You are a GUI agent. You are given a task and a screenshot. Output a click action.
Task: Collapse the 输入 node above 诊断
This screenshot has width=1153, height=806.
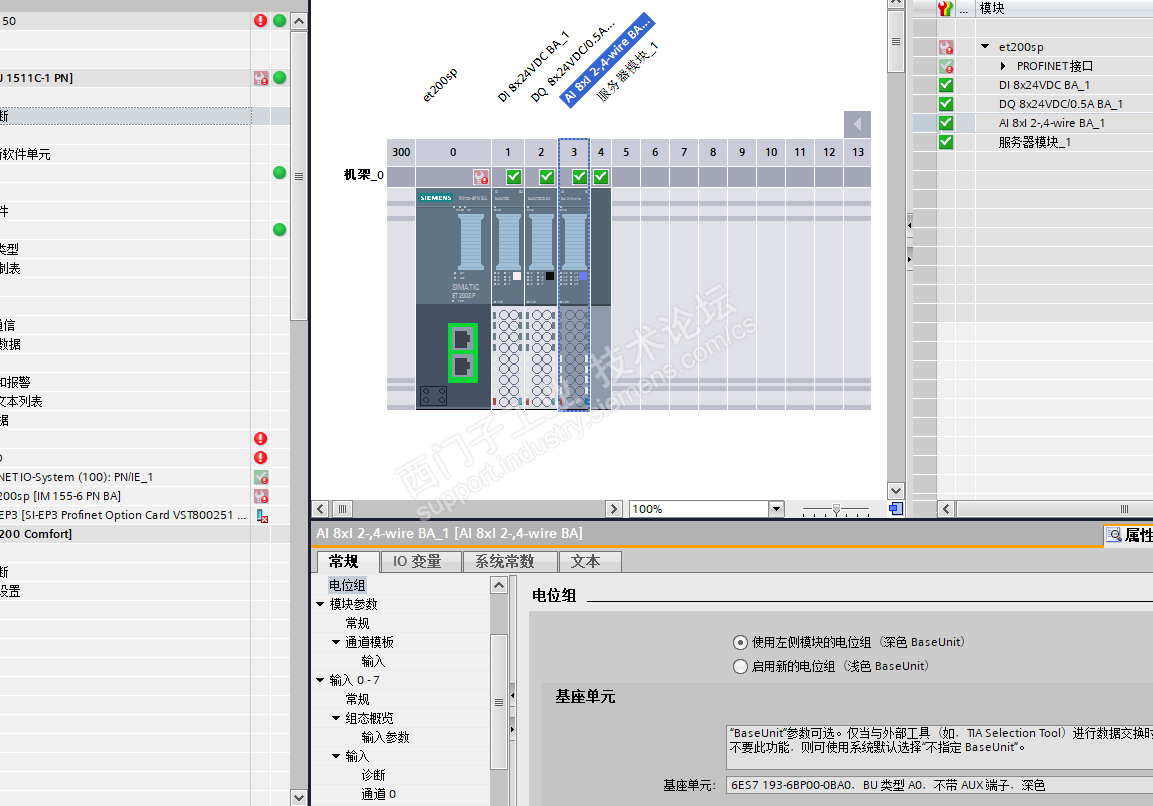336,756
